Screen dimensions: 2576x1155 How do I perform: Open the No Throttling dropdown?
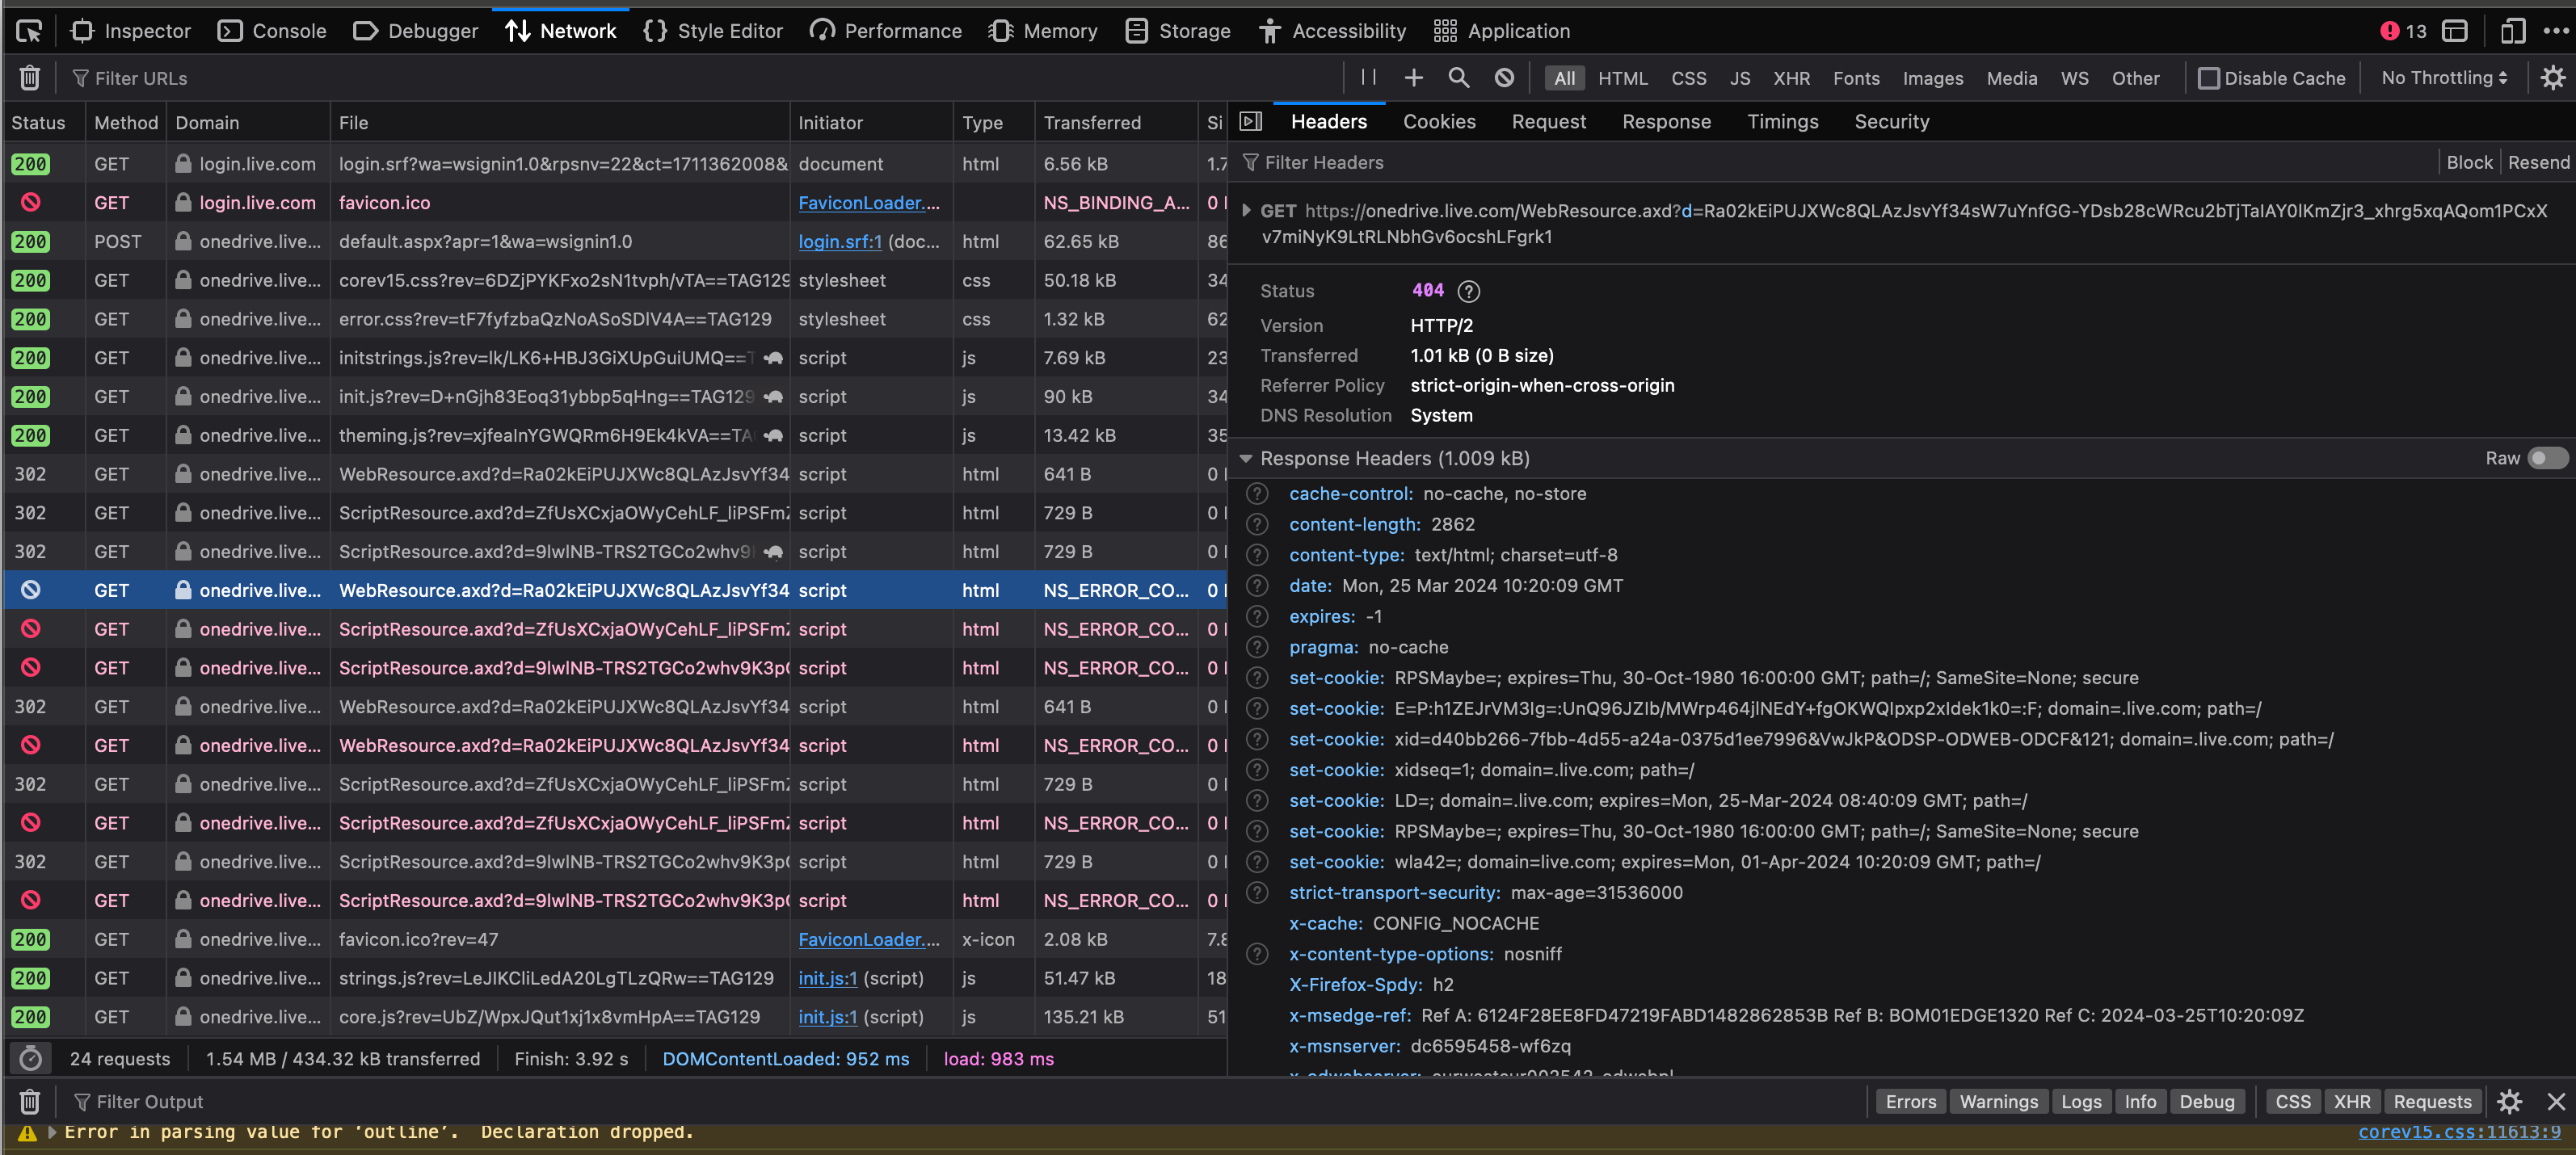click(2443, 78)
